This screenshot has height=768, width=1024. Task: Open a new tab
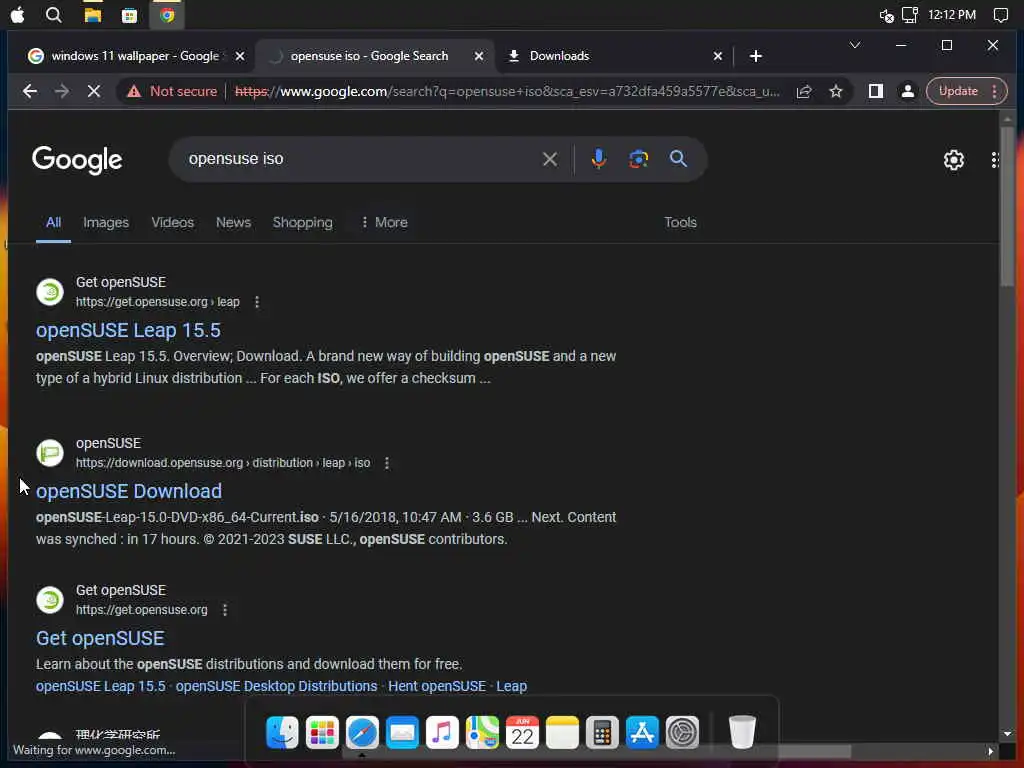point(756,56)
